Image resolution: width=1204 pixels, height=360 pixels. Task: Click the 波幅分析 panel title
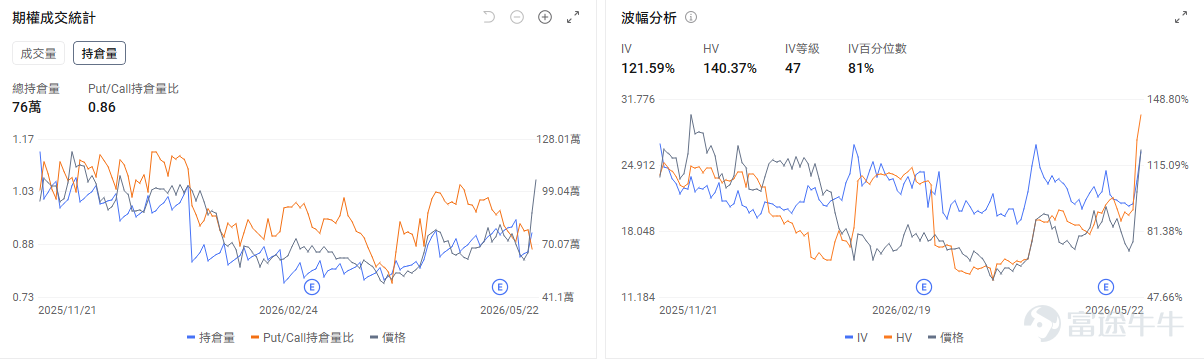pyautogui.click(x=648, y=18)
